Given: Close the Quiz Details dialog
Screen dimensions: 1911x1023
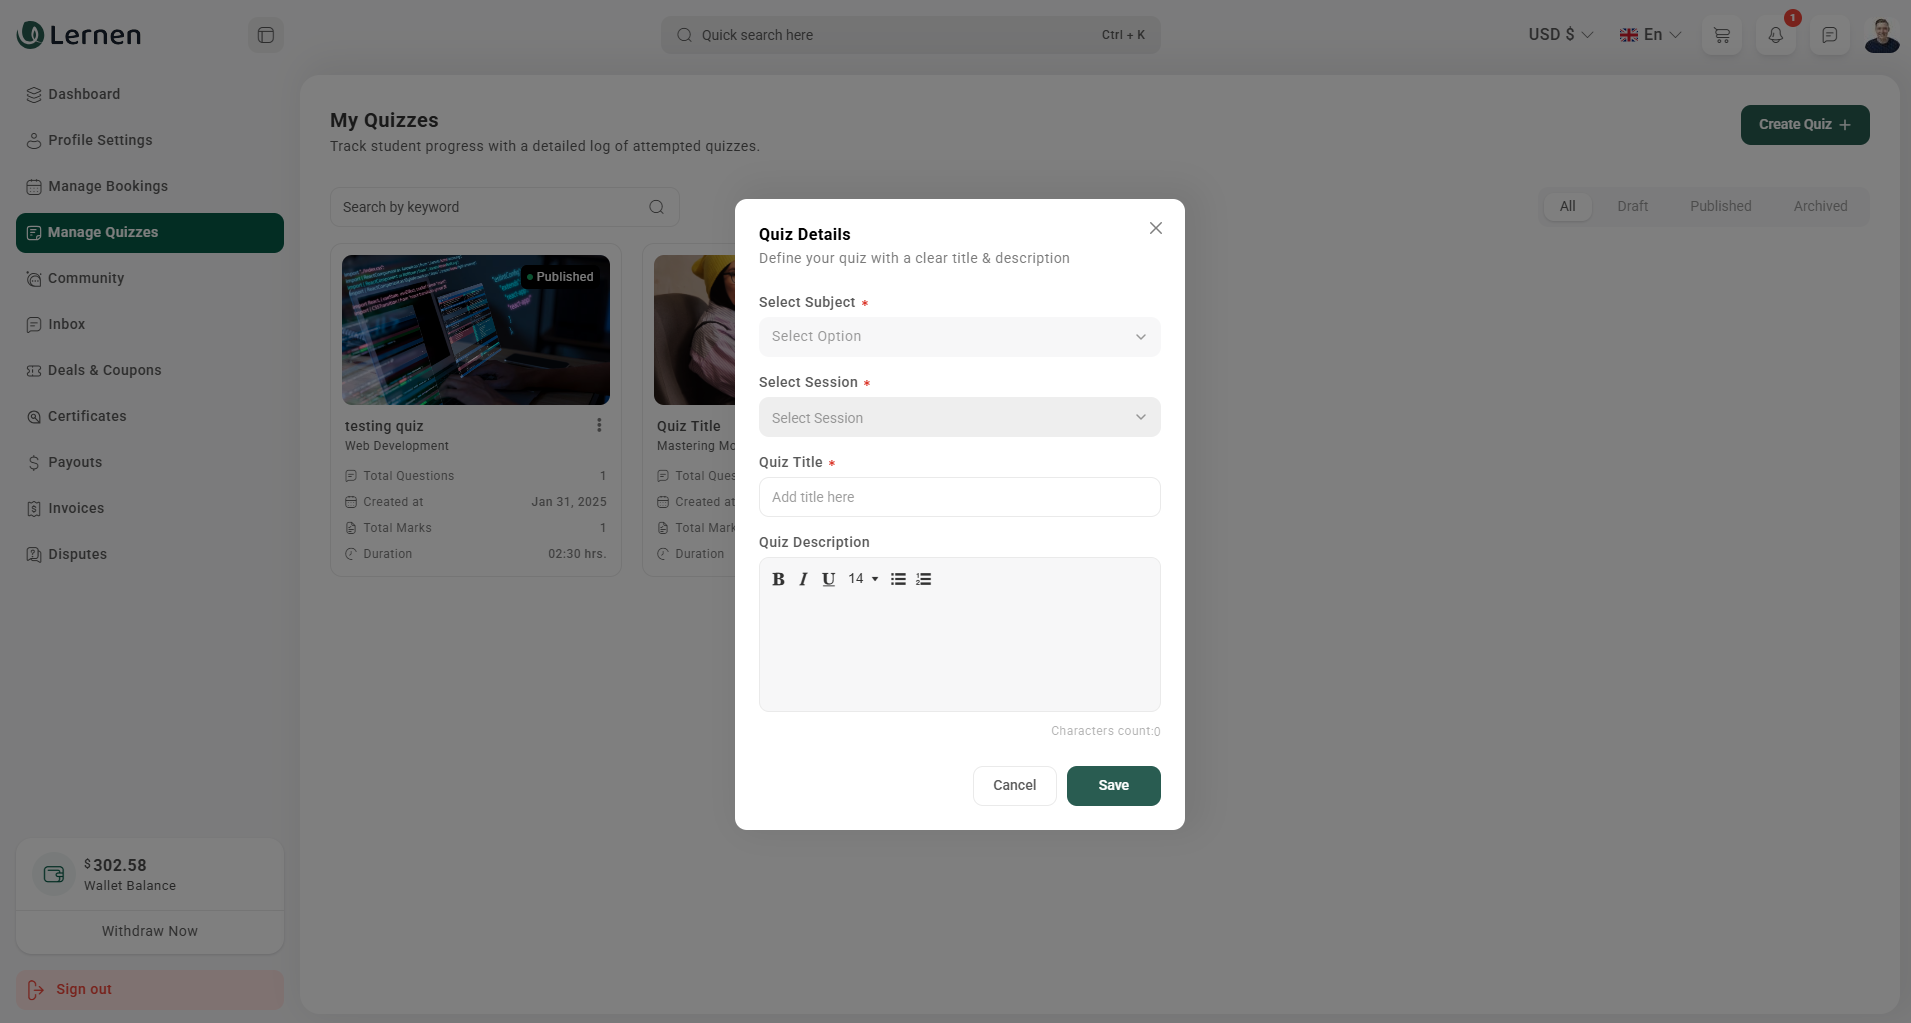Looking at the screenshot, I should point(1155,228).
